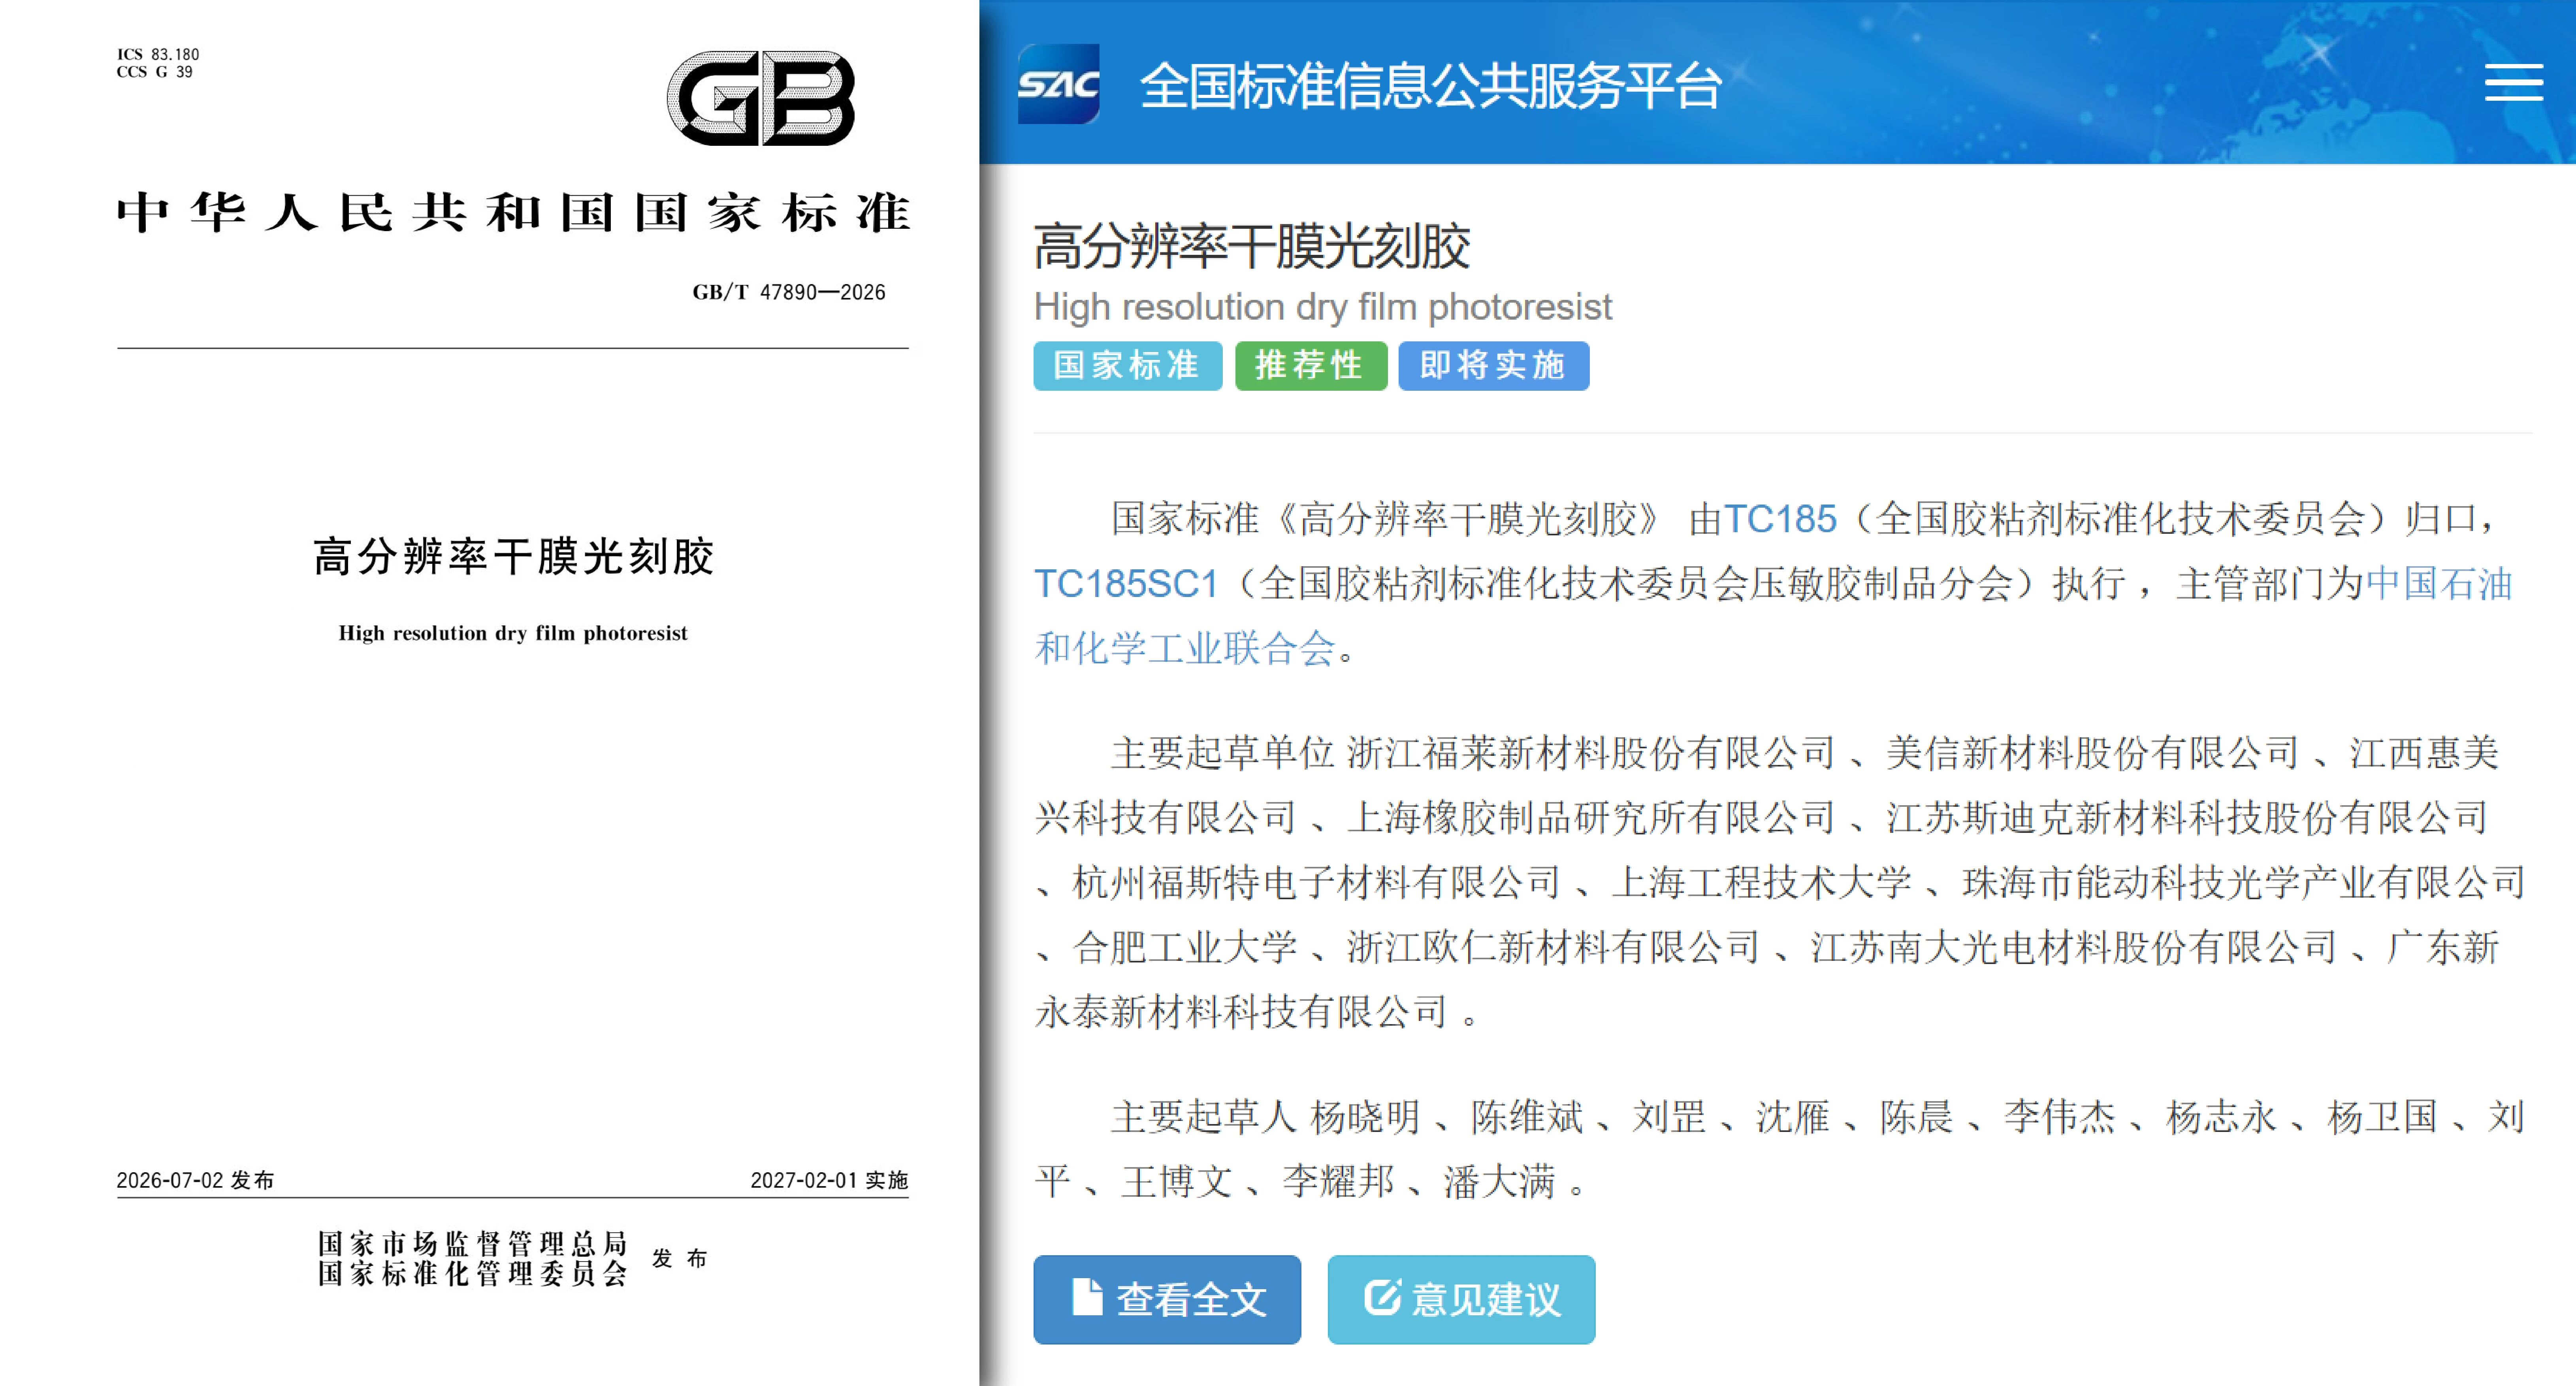The width and height of the screenshot is (2576, 1386).
Task: Click the English subtitle in the web page
Action: pyautogui.click(x=1323, y=307)
